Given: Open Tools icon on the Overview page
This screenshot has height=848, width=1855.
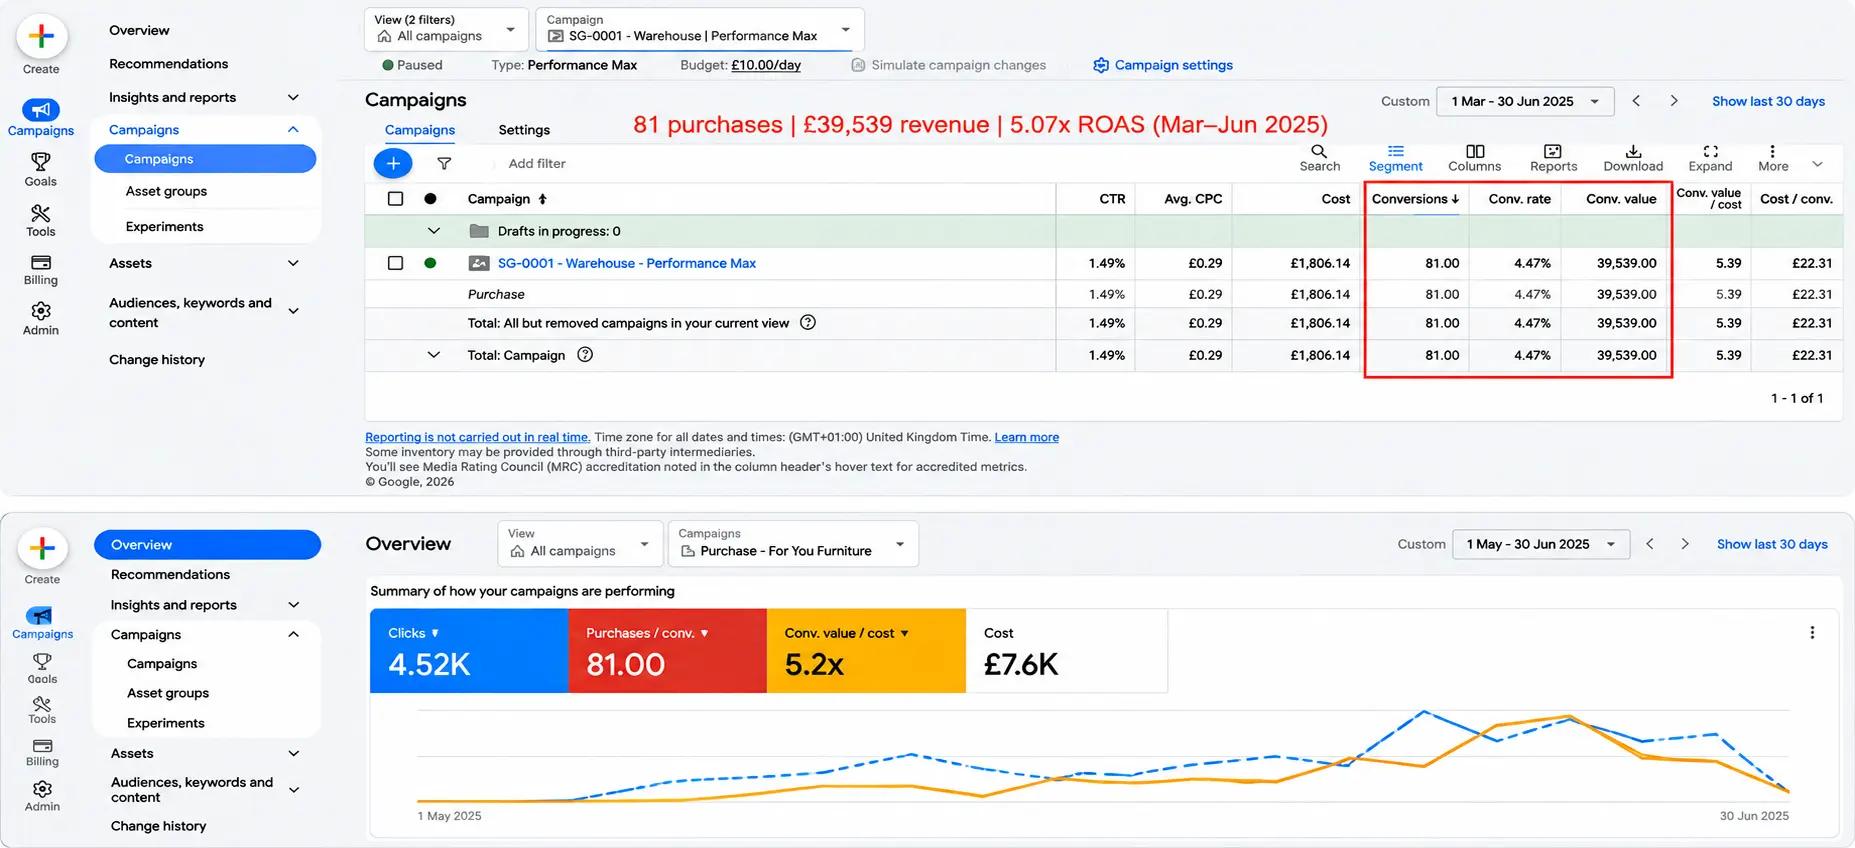Looking at the screenshot, I should coord(42,704).
